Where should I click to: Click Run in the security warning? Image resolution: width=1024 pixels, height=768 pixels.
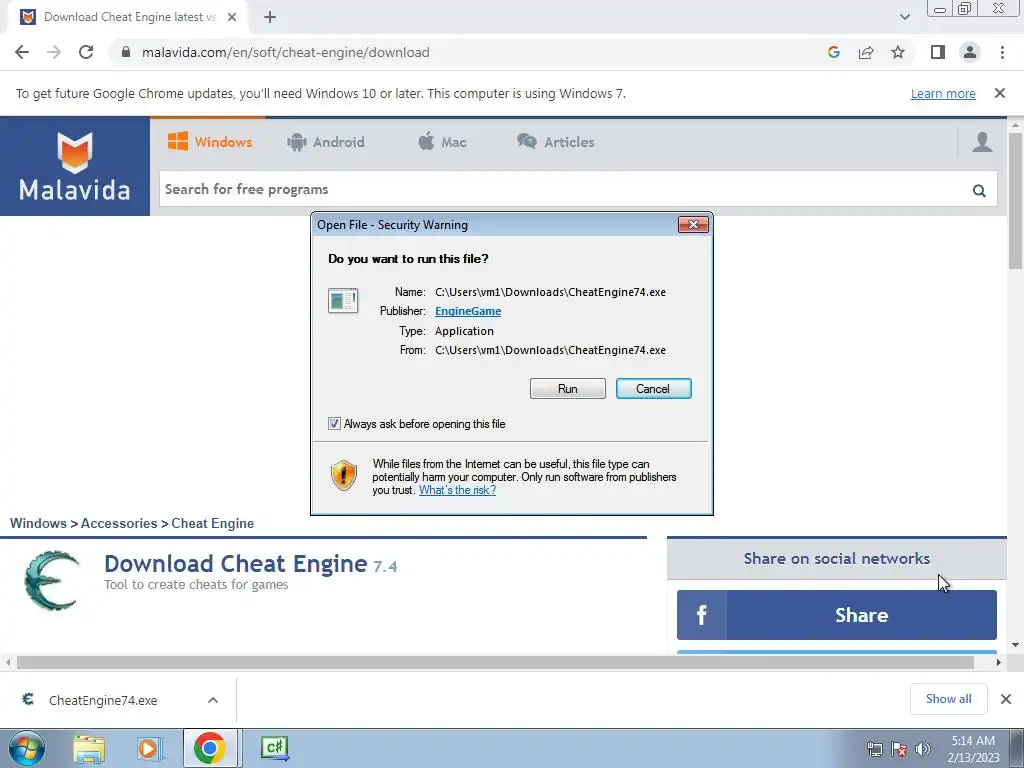click(568, 389)
